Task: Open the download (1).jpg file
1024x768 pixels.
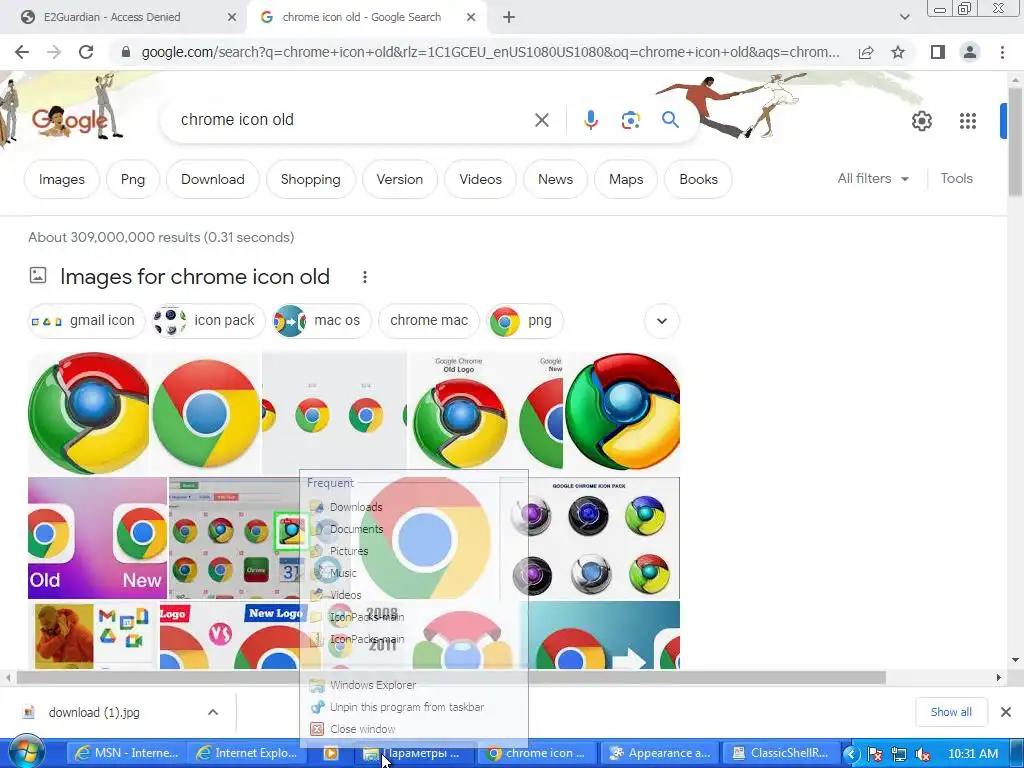Action: [93, 712]
